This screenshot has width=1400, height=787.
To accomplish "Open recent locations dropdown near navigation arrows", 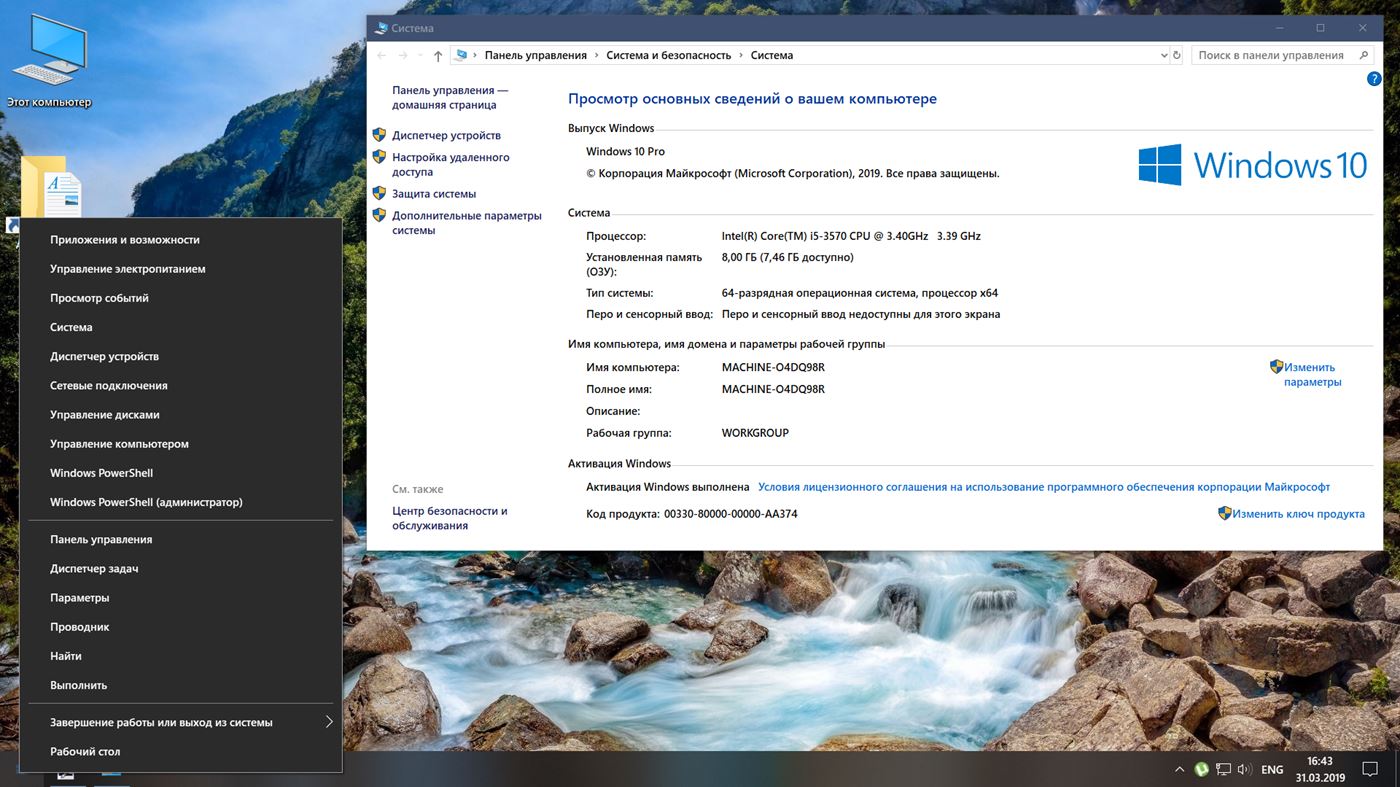I will (420, 56).
